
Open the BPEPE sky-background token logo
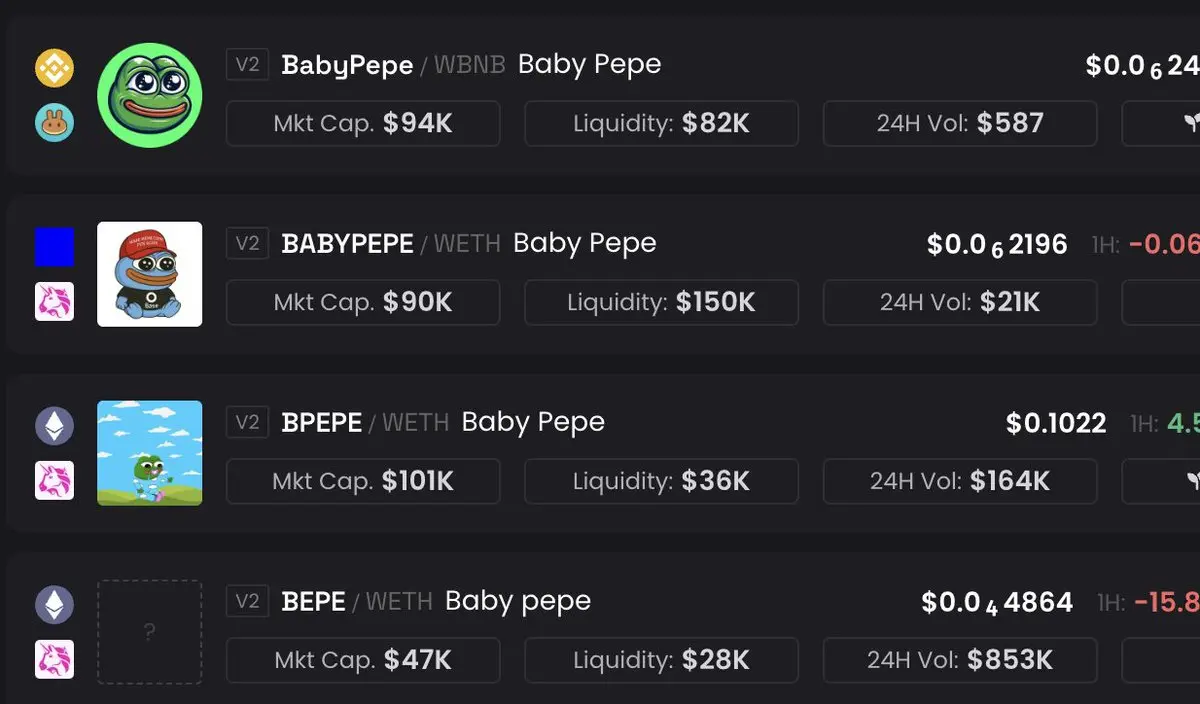coord(150,453)
